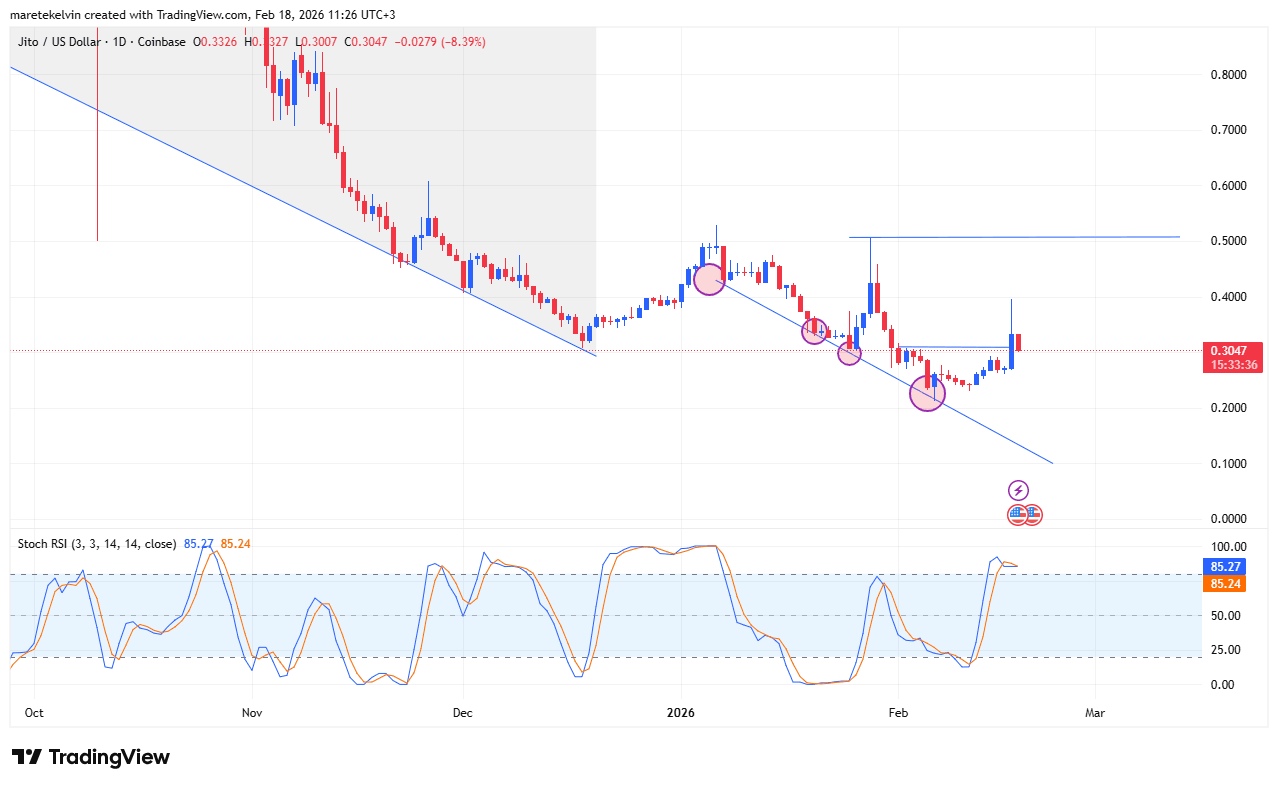Select the Stoch RSI indicator legend title
Viewport: 1278px width, 787px height.
97,543
